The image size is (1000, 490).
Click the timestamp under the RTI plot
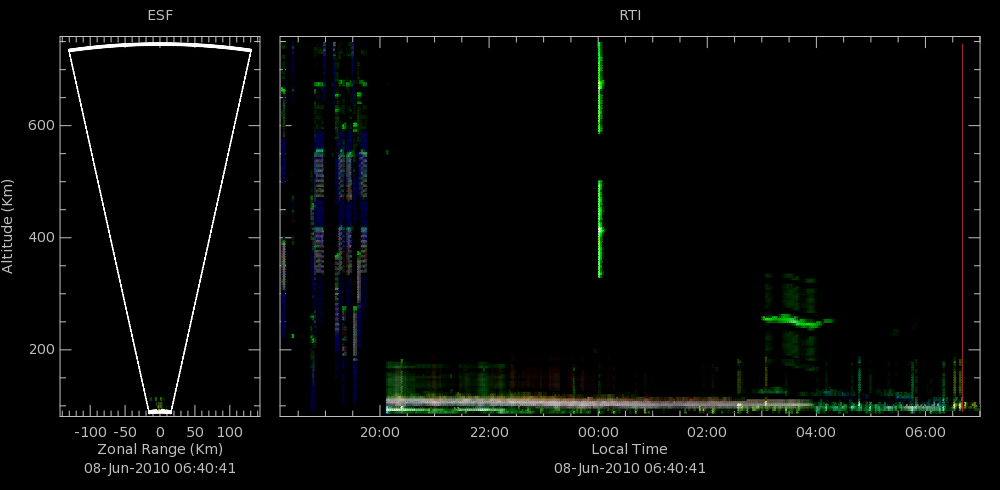pyautogui.click(x=630, y=468)
